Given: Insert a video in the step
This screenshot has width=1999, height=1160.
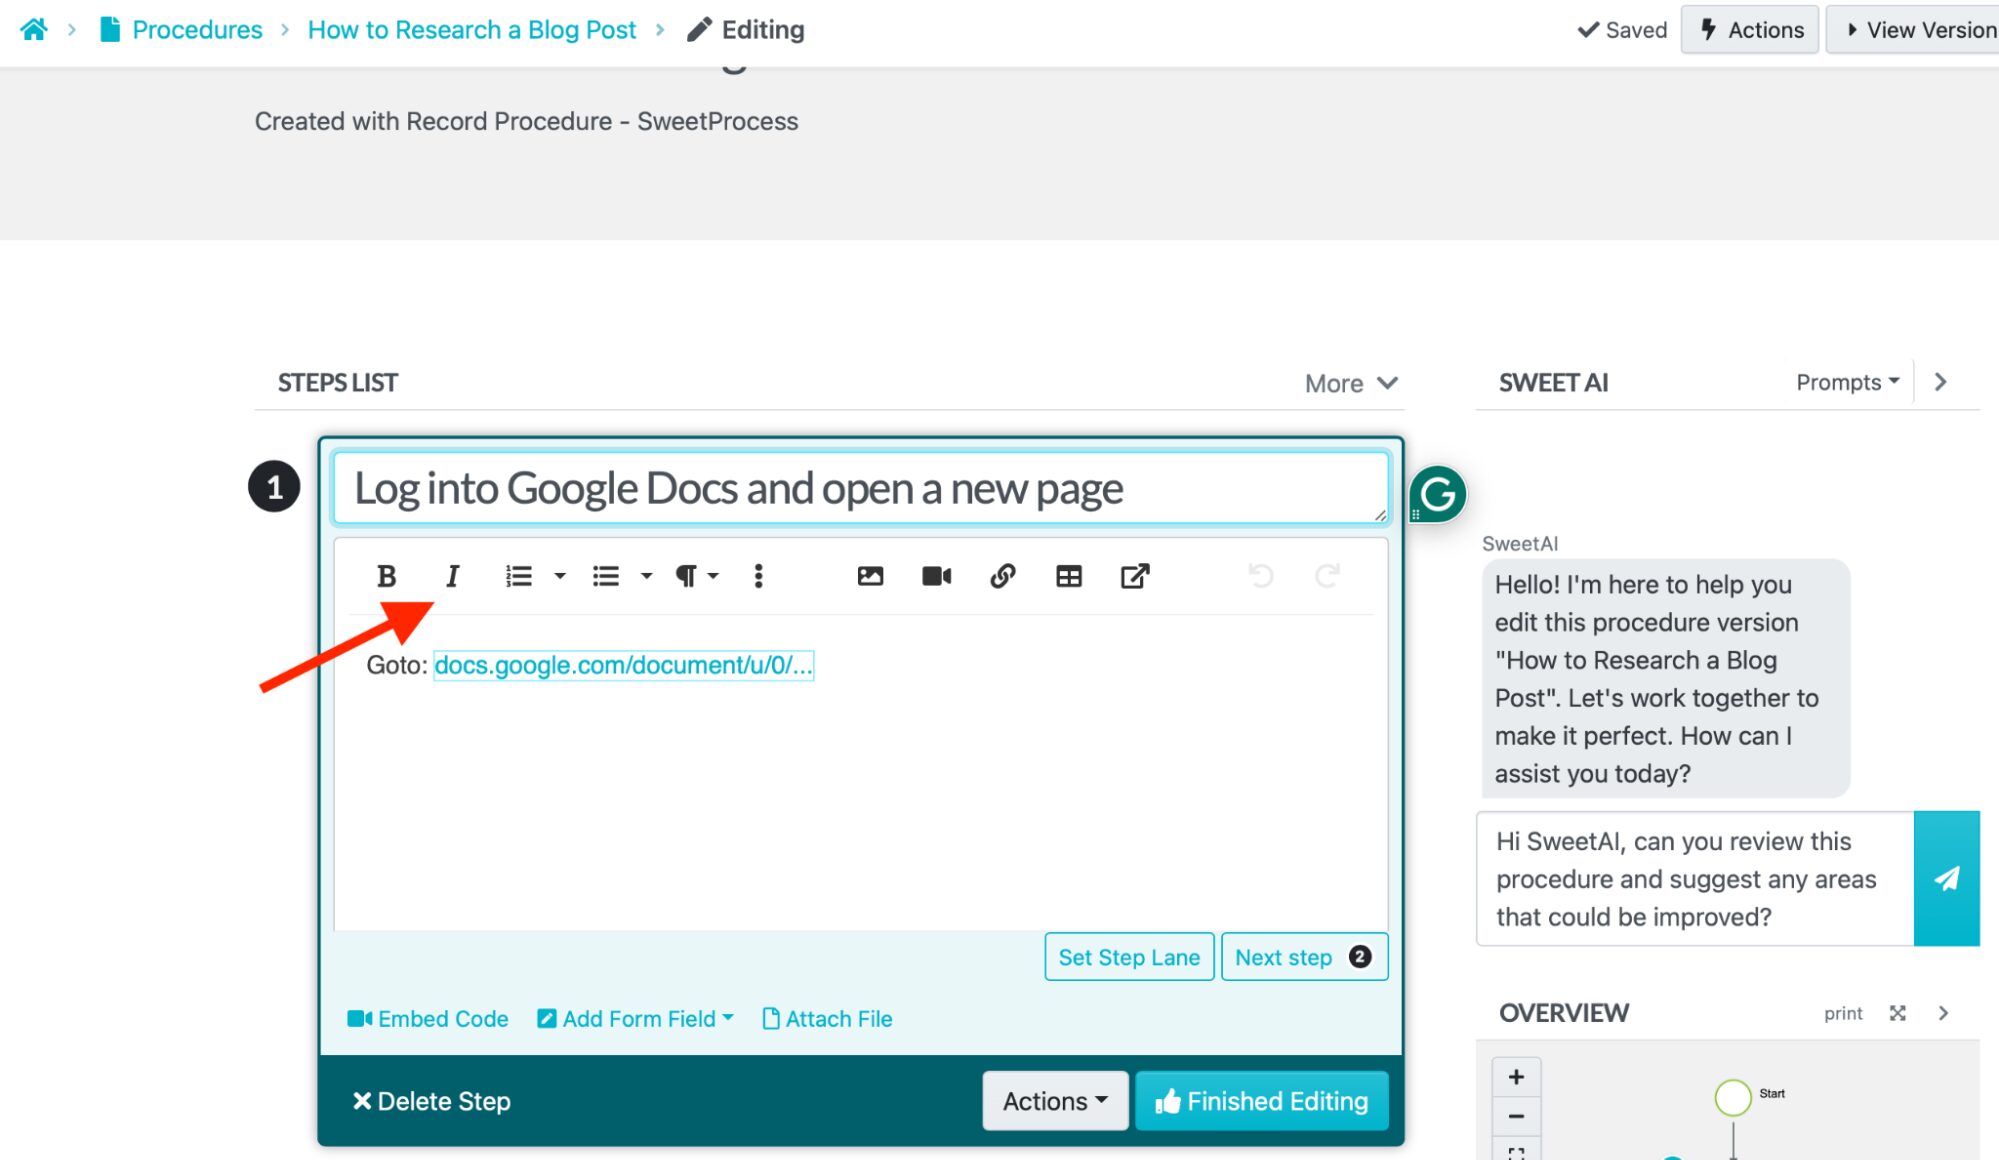Looking at the screenshot, I should (x=936, y=576).
